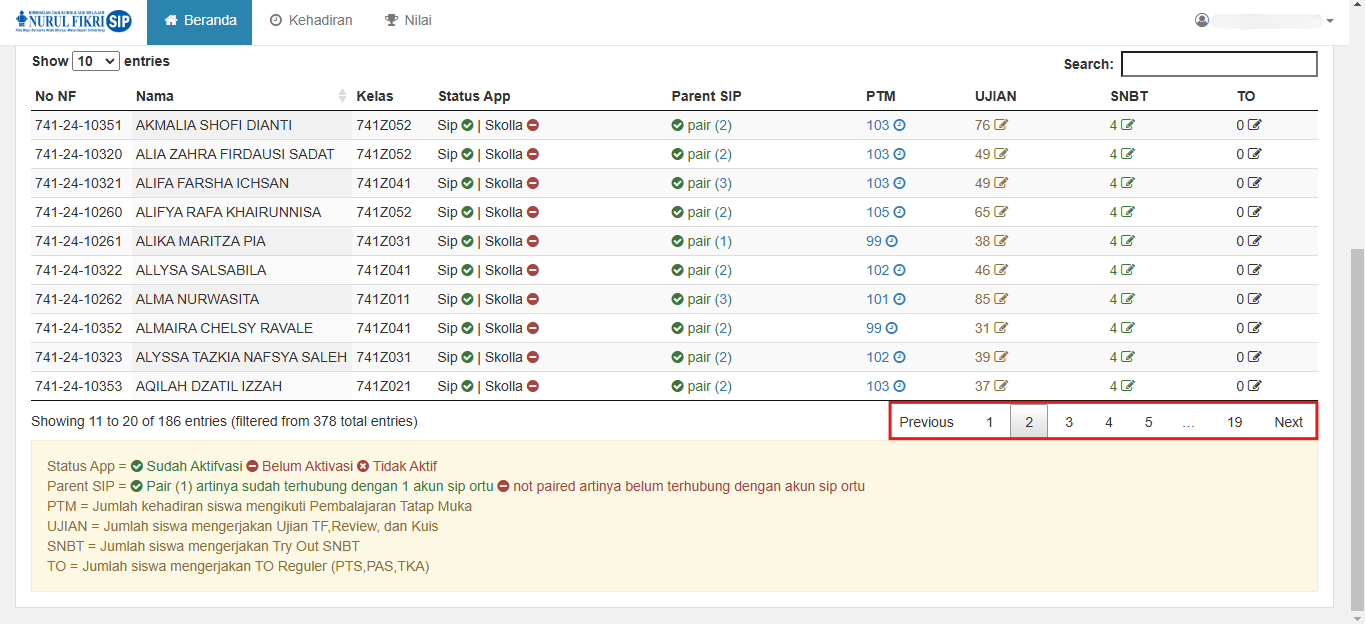Click Skolla red status icon for Alifa Farsha
This screenshot has height=624, width=1365.
(x=533, y=184)
